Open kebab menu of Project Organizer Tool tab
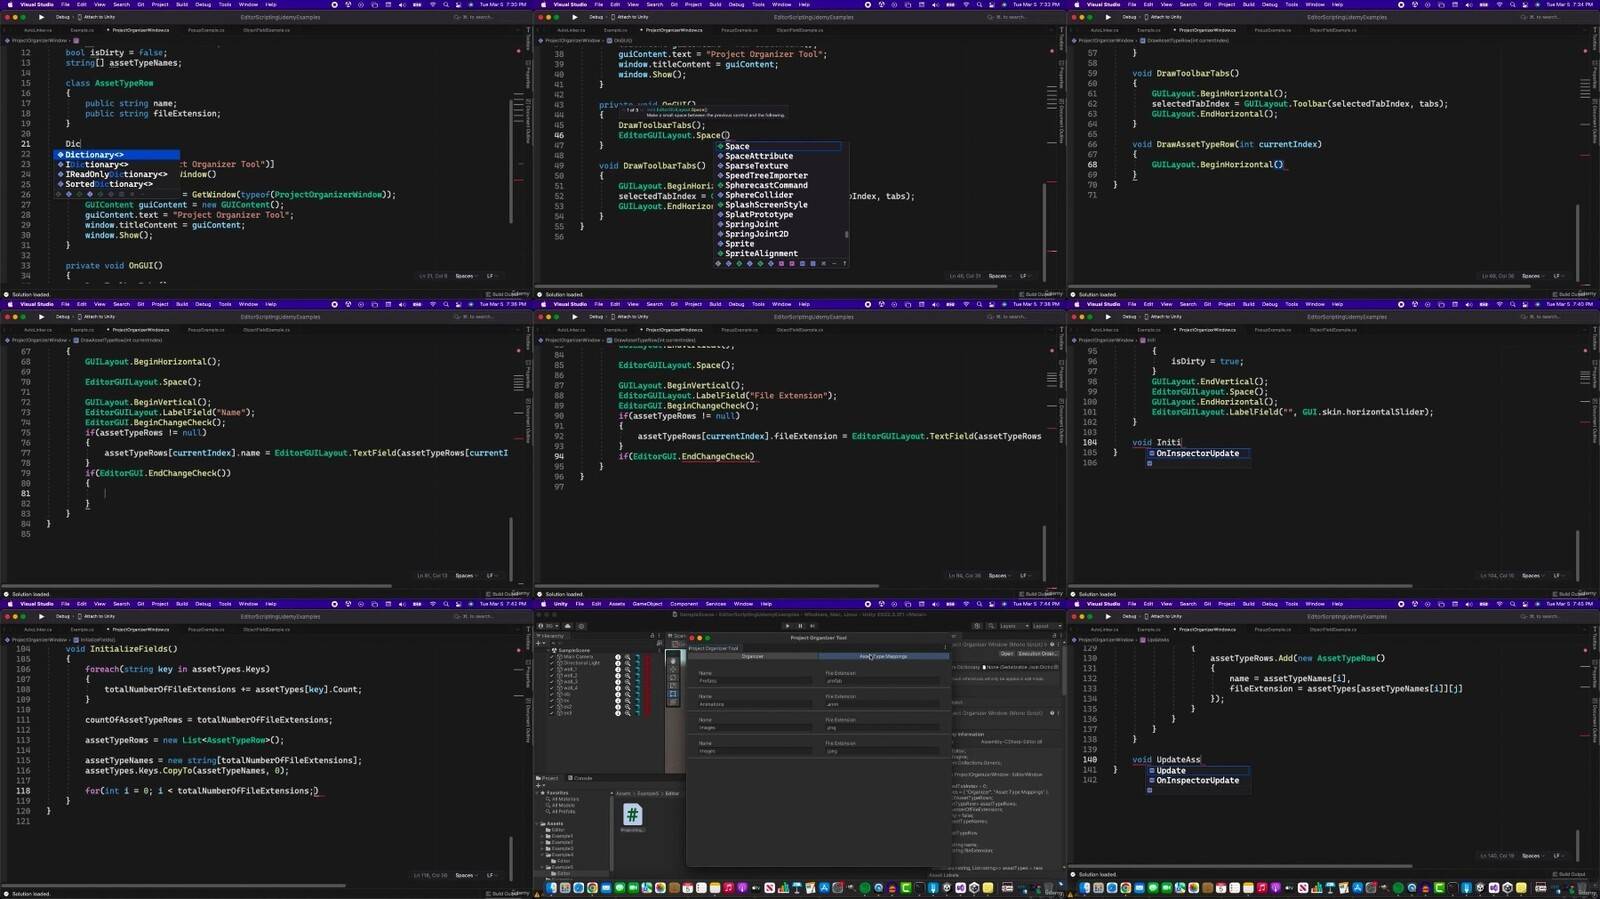Image resolution: width=1600 pixels, height=899 pixels. [945, 648]
